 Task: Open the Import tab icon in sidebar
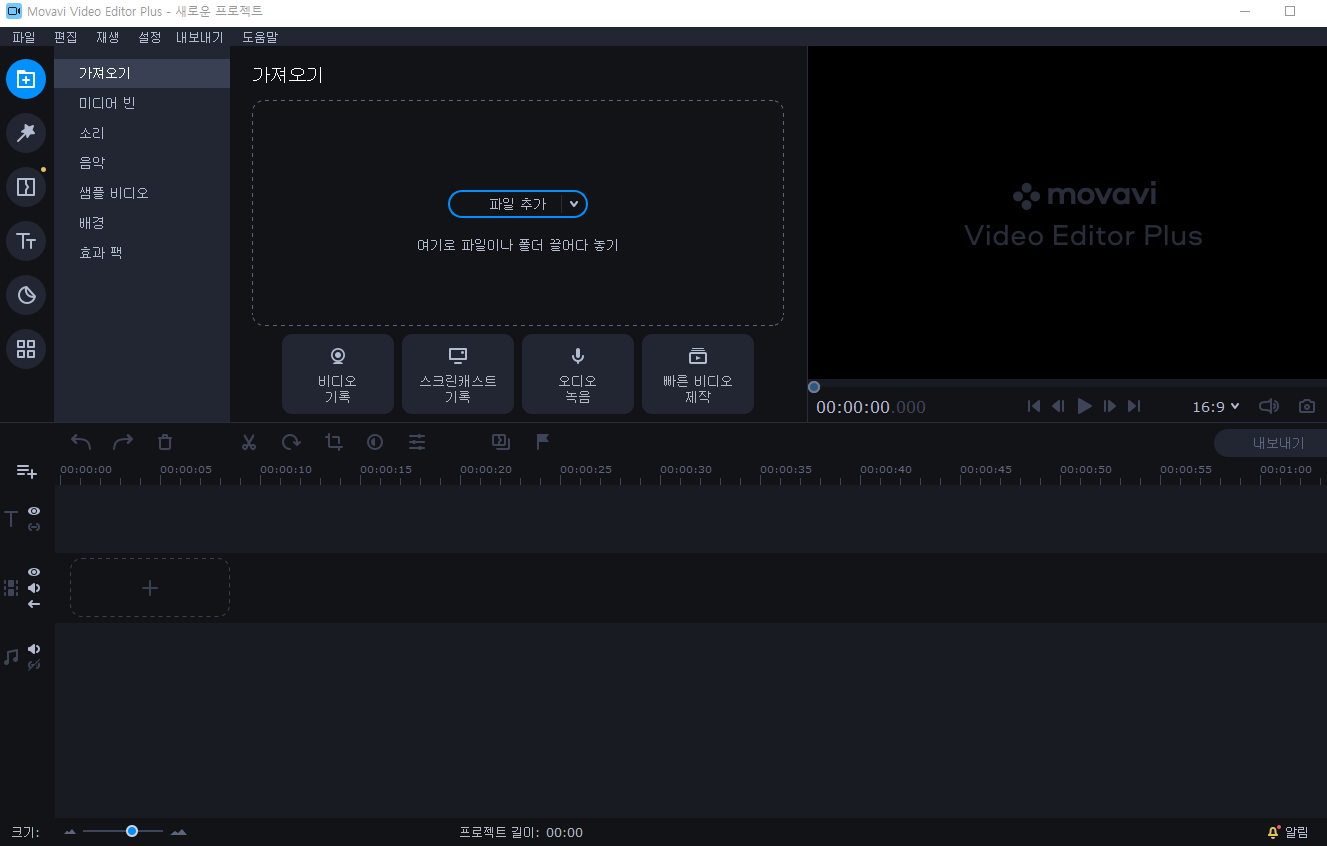click(26, 79)
